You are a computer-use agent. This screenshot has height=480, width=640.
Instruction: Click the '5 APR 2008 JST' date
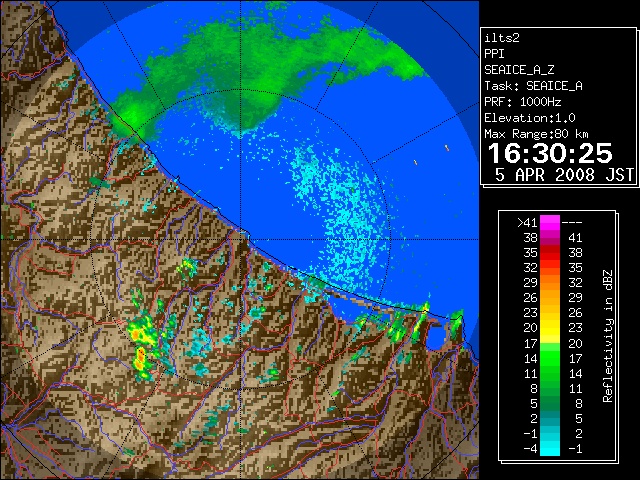[x=564, y=175]
